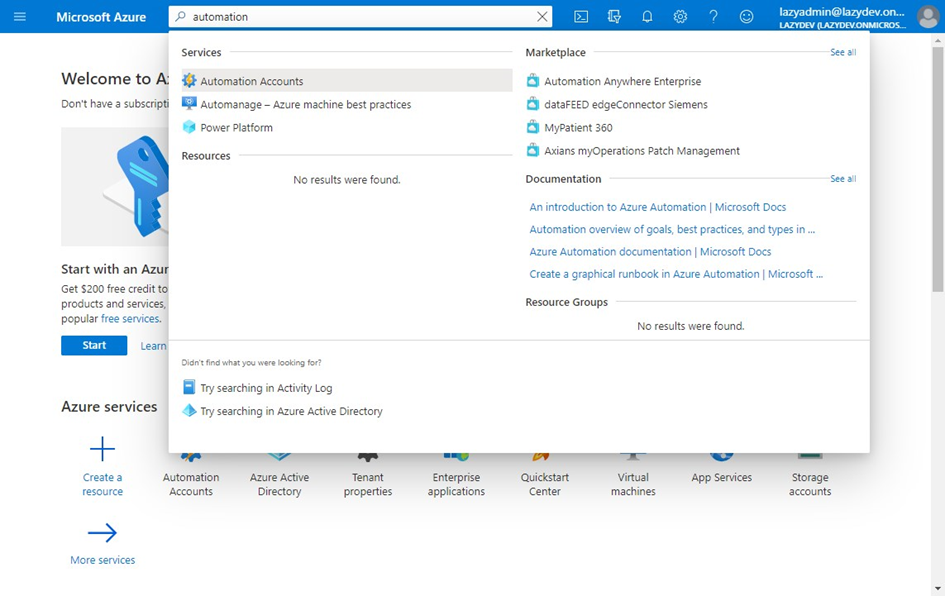This screenshot has width=945, height=596.
Task: Open An introduction to Azure Automation doc
Action: click(658, 207)
